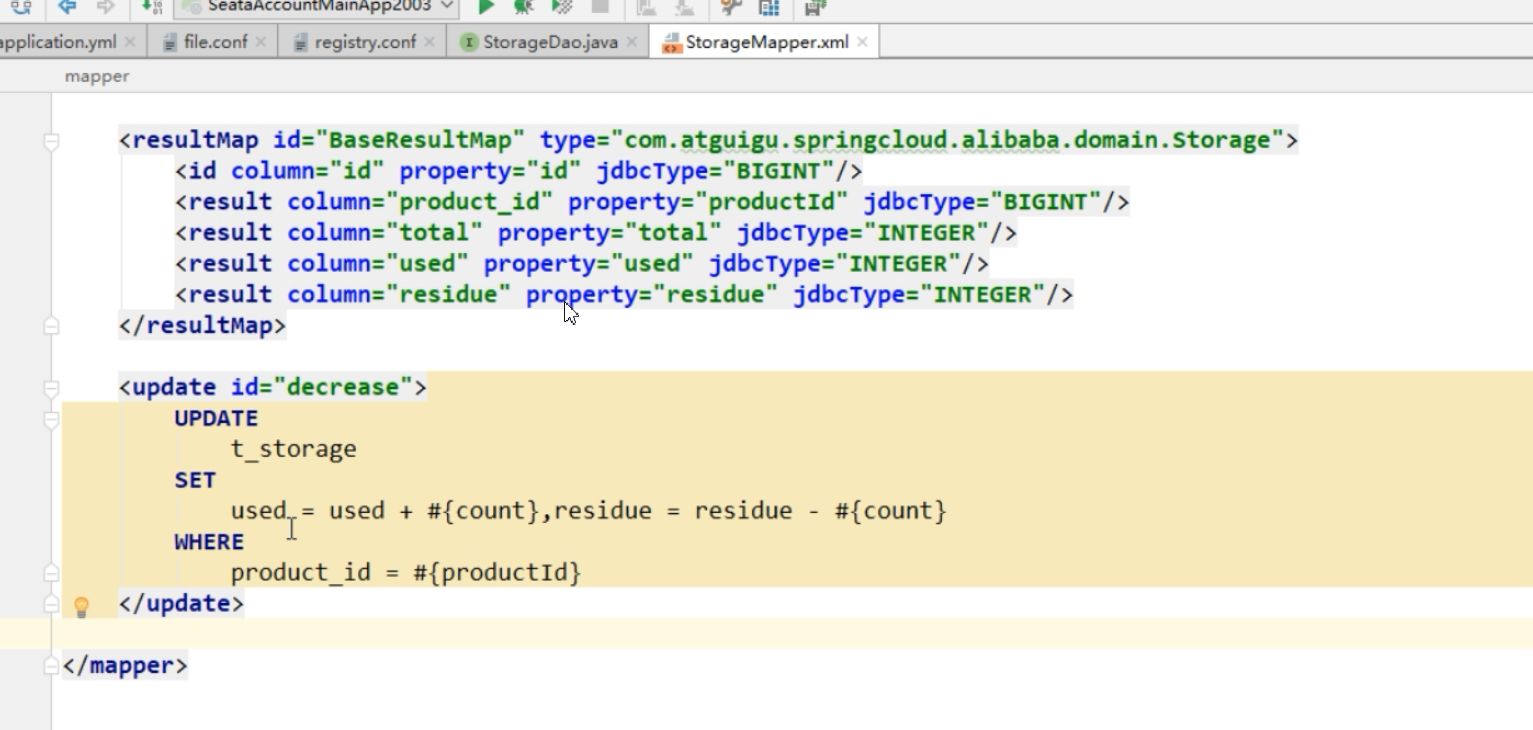This screenshot has height=730, width=1533.
Task: Click StorageDao.java interface icon
Action: pos(469,42)
